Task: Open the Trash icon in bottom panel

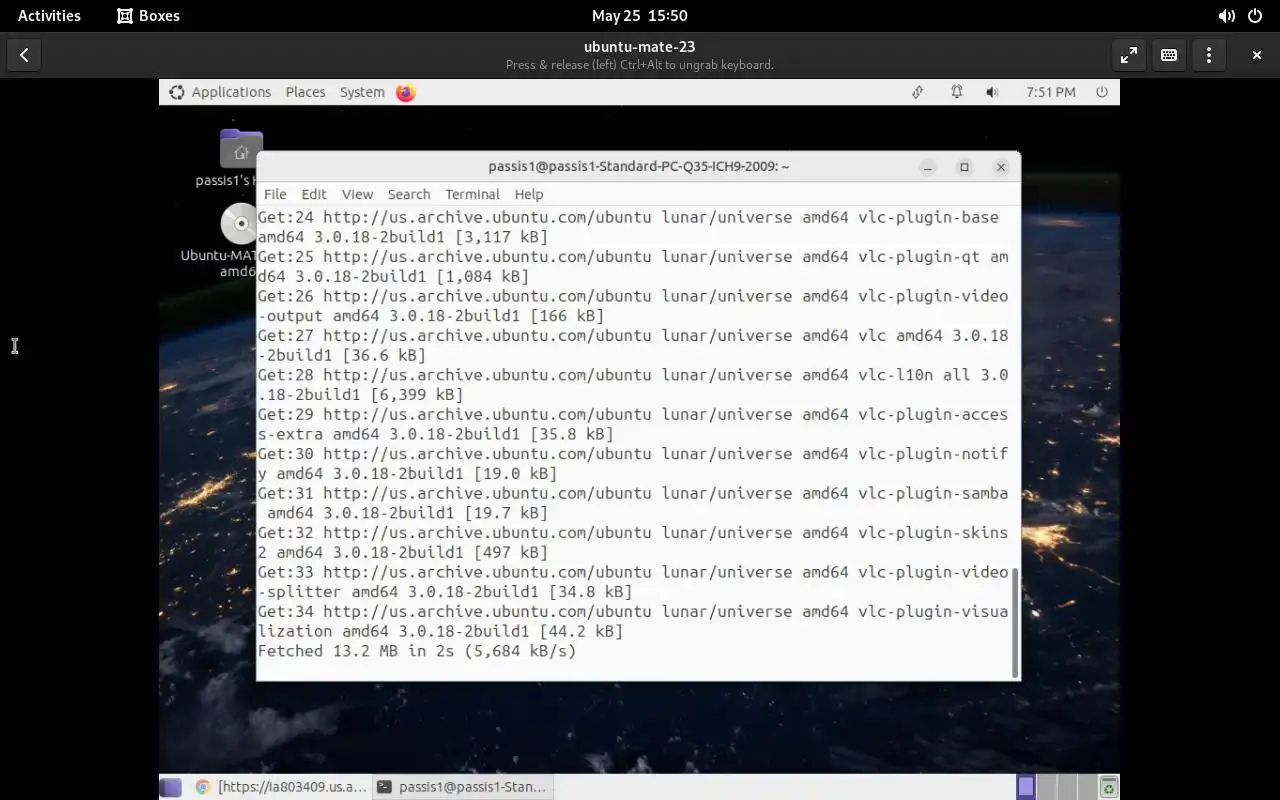Action: [1108, 787]
